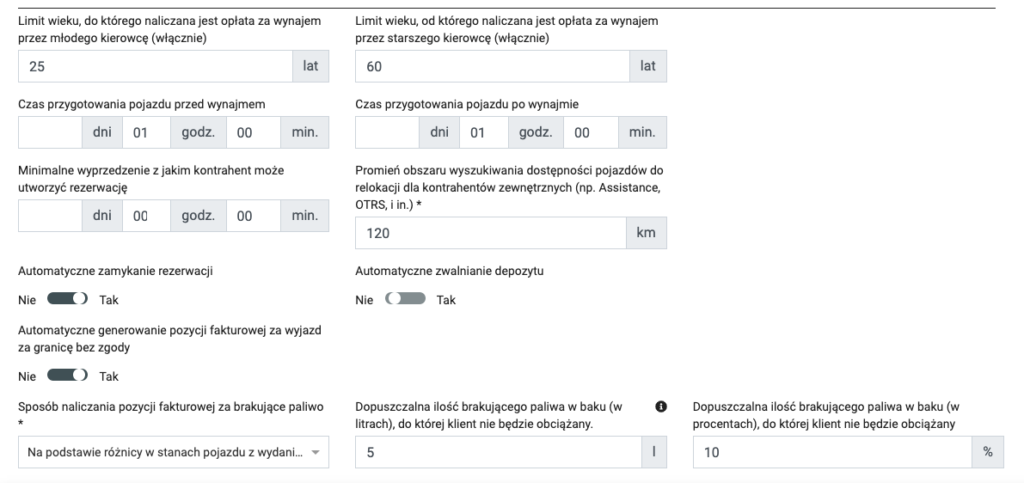Click the dropdown arrow for fuel invoicing method
The image size is (1024, 483).
pos(317,453)
